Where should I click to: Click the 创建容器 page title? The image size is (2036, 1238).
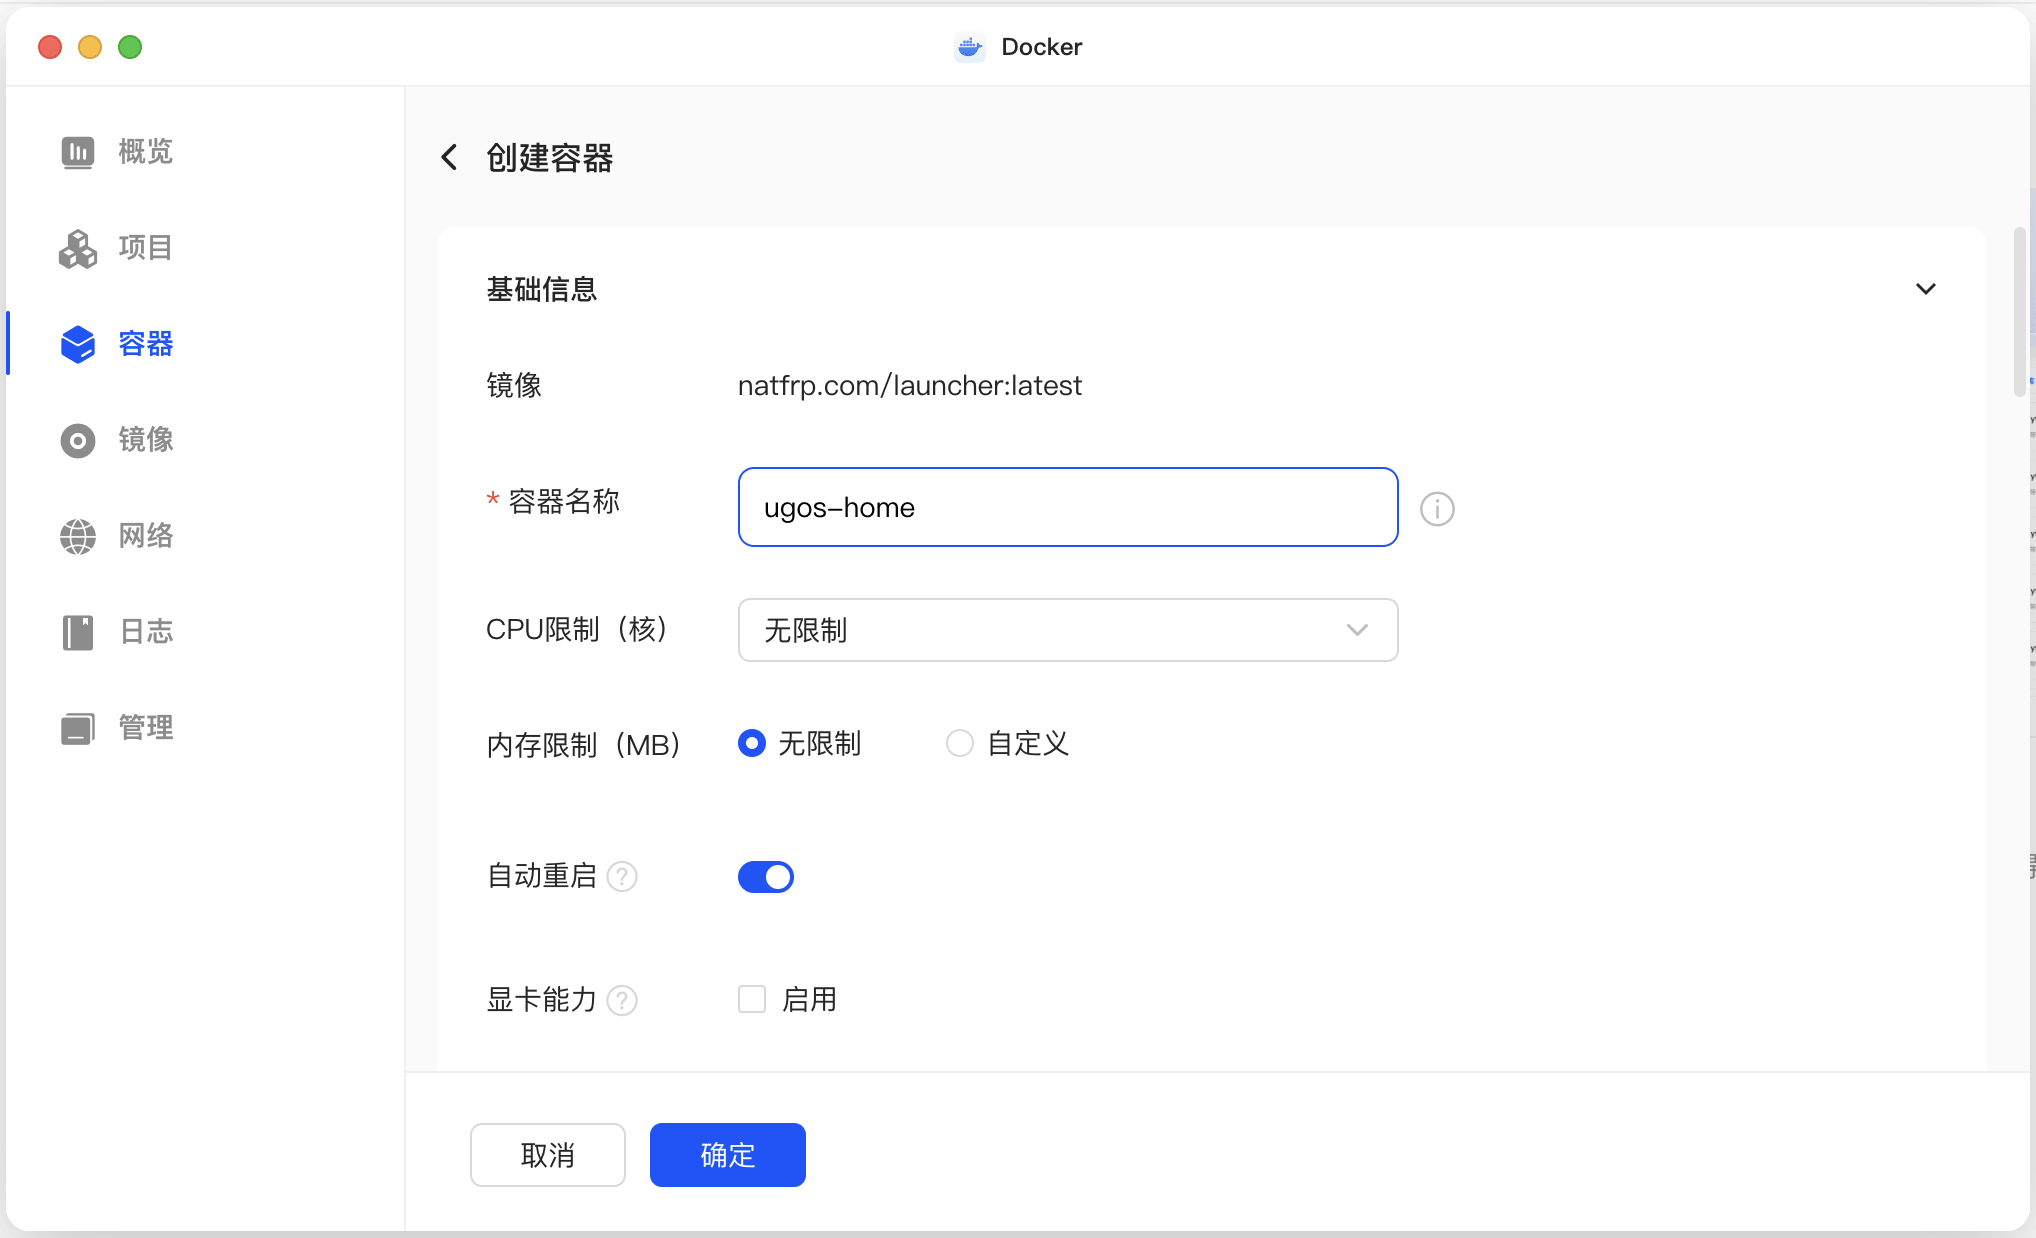coord(549,157)
